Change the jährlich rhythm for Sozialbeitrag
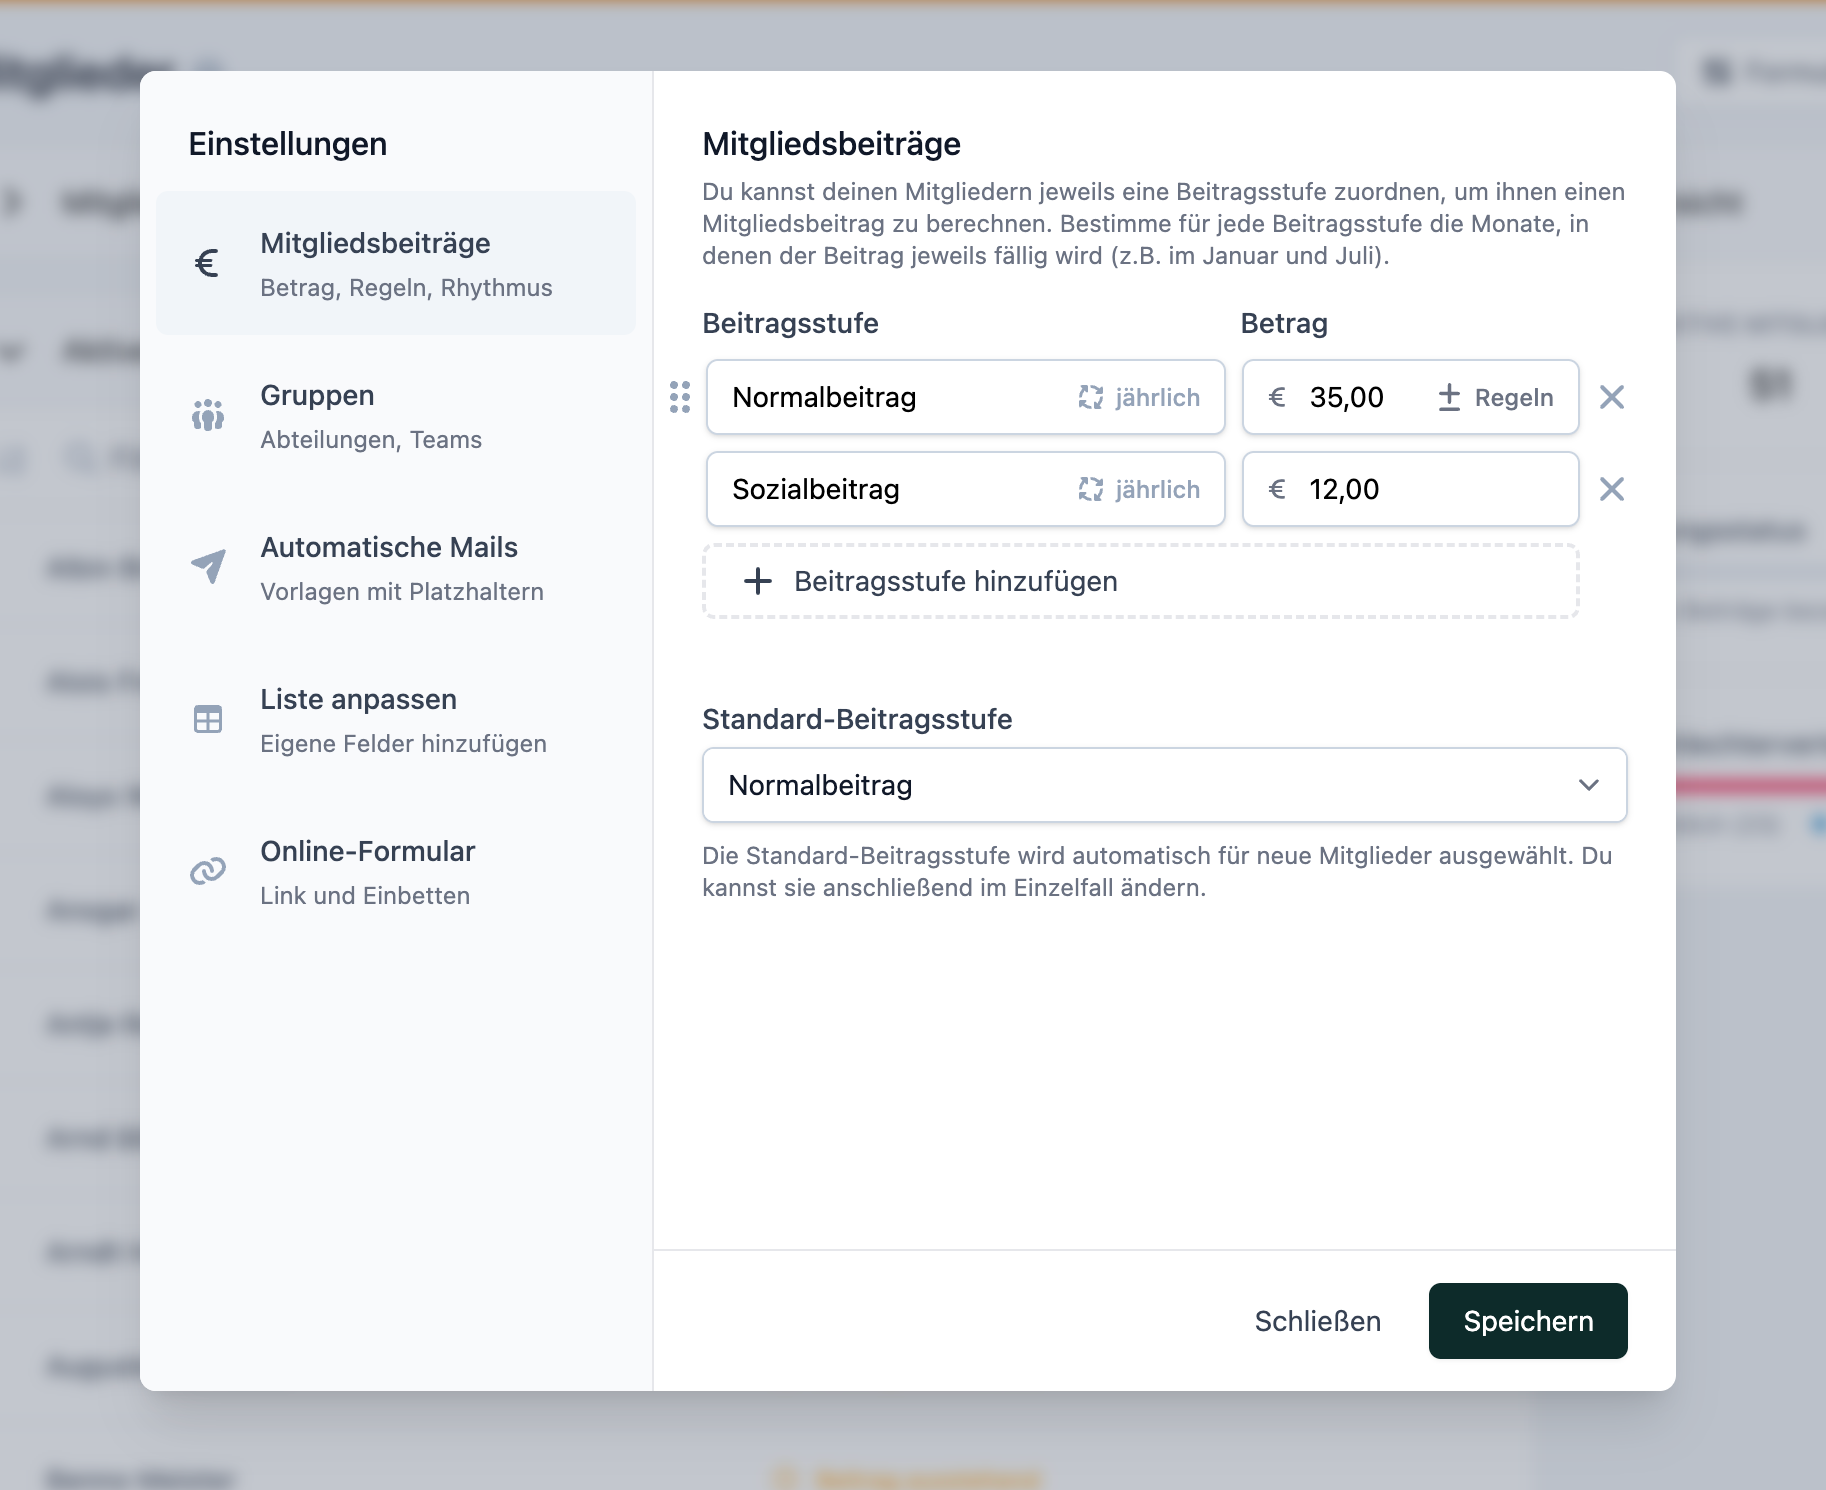 coord(1139,489)
